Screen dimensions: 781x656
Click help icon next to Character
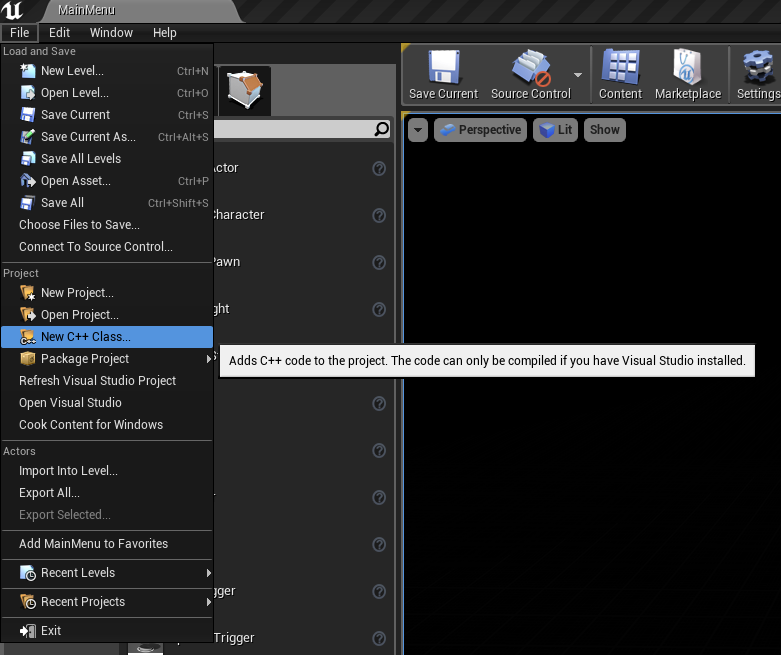379,216
